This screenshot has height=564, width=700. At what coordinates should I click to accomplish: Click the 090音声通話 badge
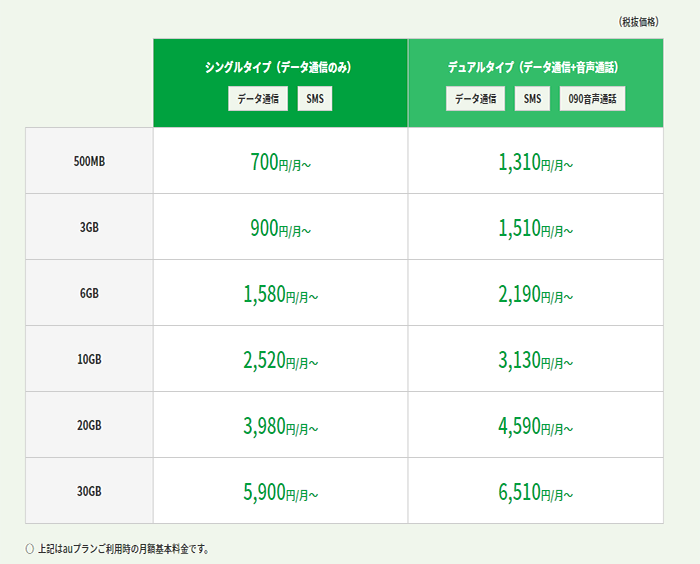coord(592,99)
